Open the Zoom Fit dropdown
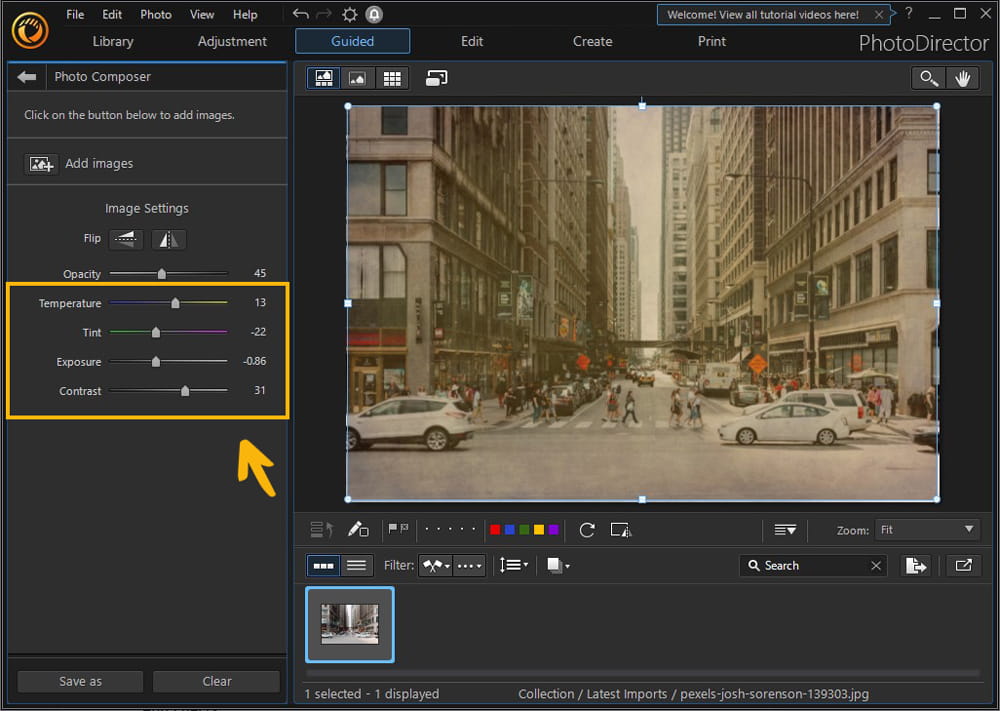Viewport: 1000px width, 711px height. pyautogui.click(x=927, y=529)
